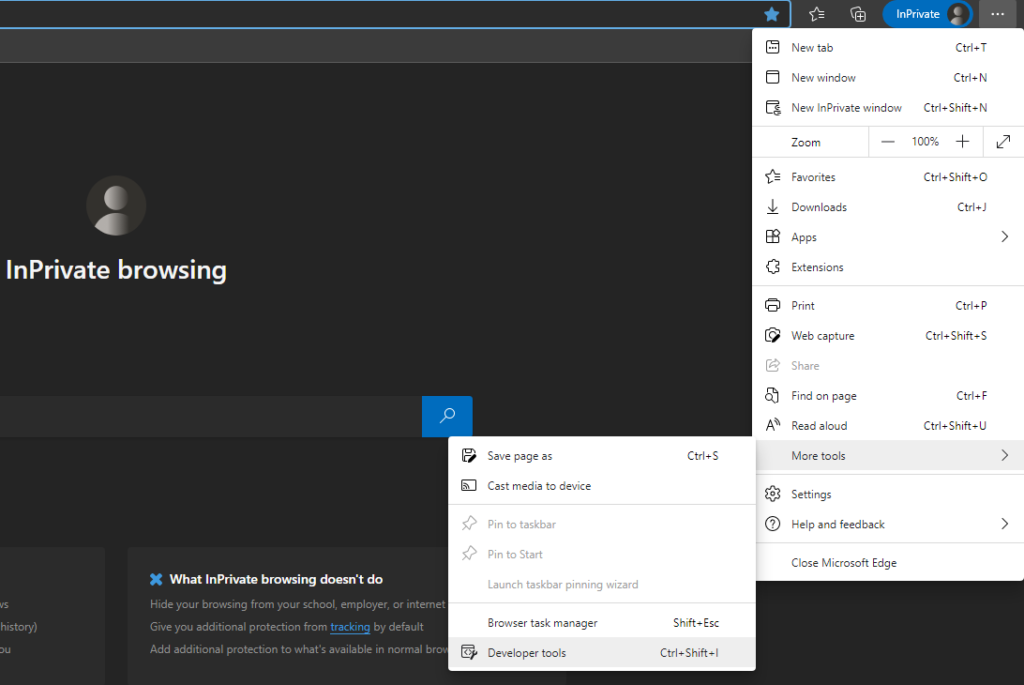Open the Collections toolbar icon
The height and width of the screenshot is (685, 1024).
coord(857,14)
